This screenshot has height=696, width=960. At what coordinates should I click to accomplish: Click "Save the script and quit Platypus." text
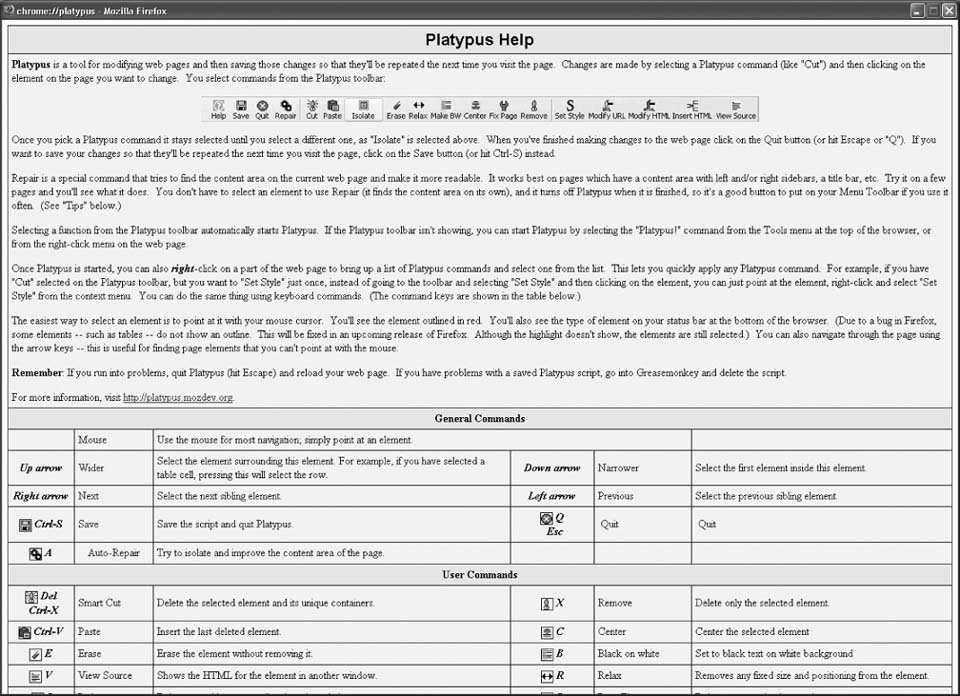pyautogui.click(x=225, y=524)
